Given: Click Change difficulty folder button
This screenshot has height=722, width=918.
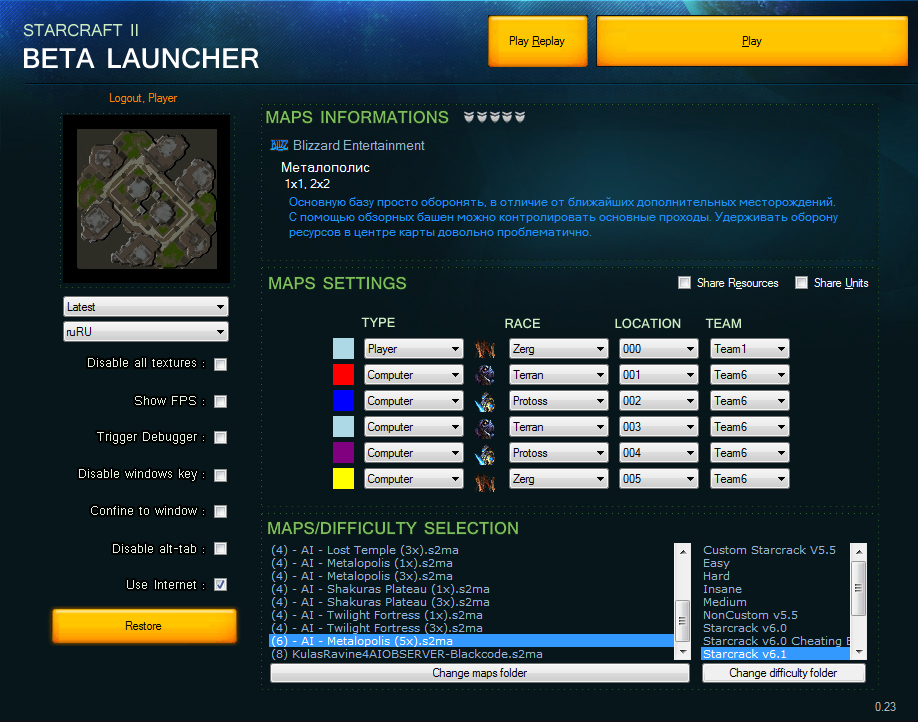Looking at the screenshot, I should point(783,673).
